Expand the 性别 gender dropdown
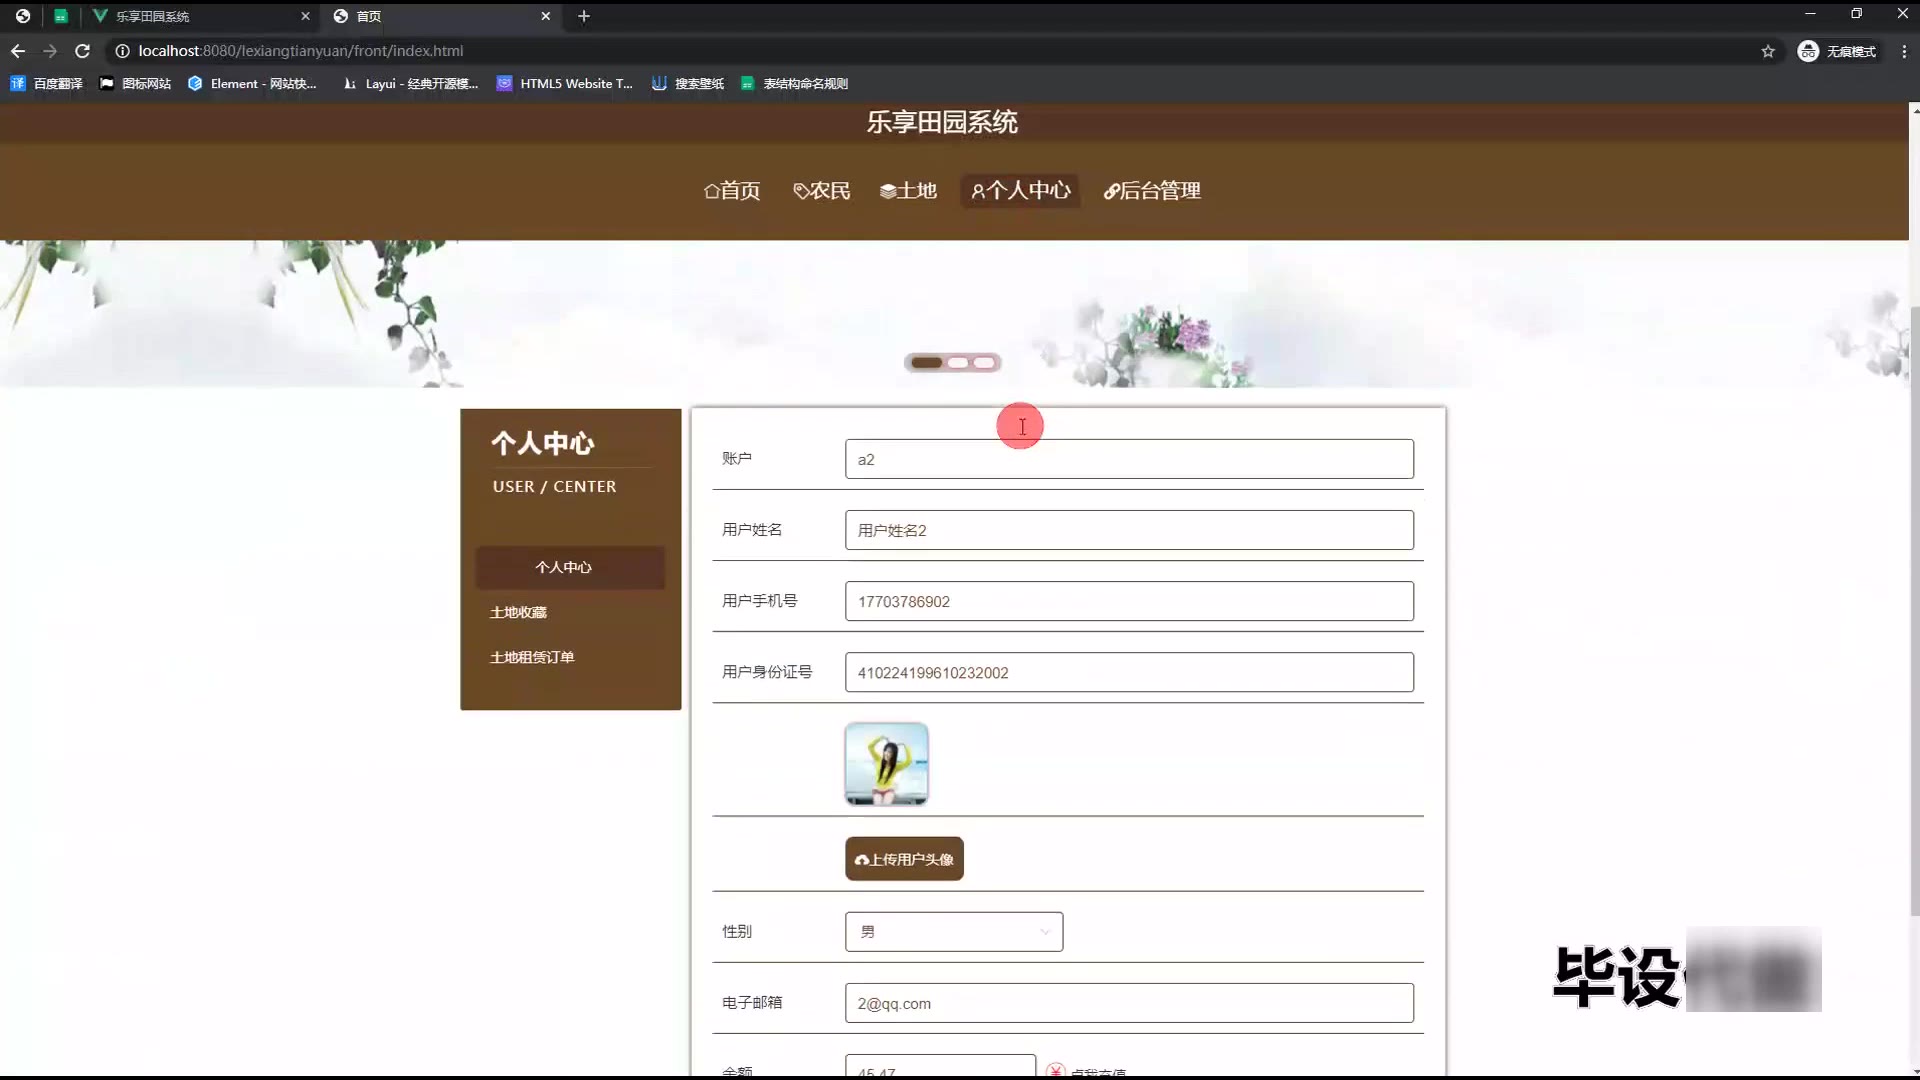The height and width of the screenshot is (1080, 1920). 953,931
